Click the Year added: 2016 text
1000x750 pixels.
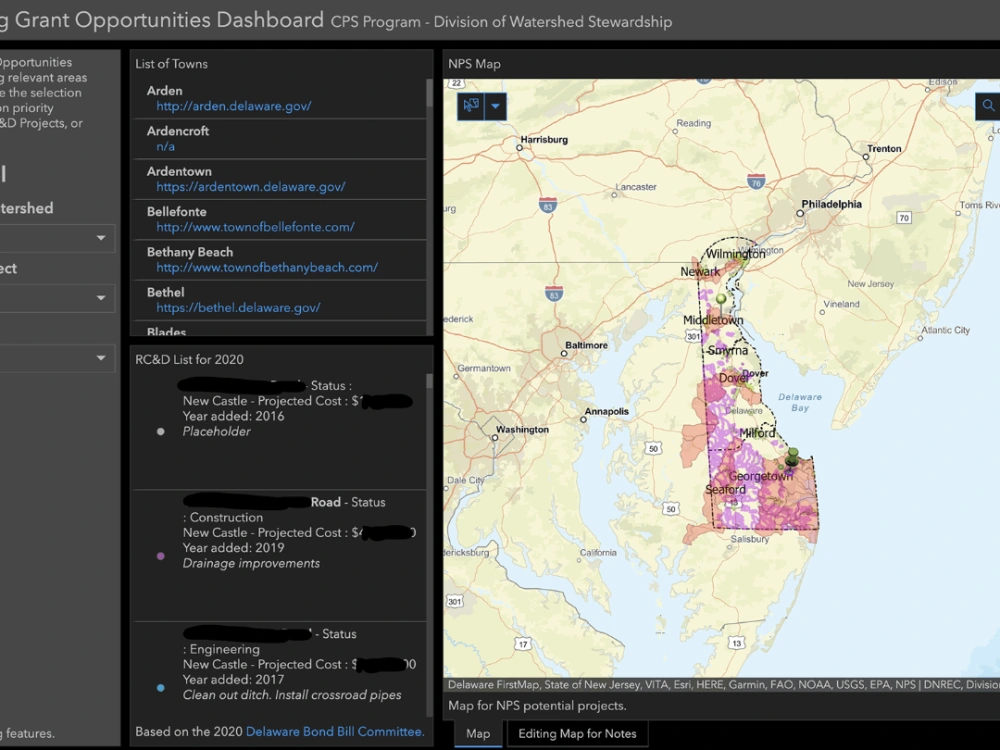[233, 416]
